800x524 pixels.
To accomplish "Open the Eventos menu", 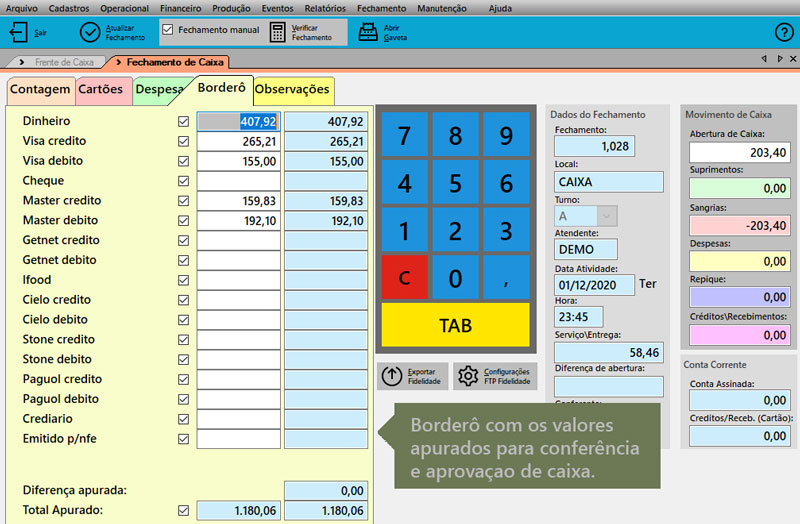I will pyautogui.click(x=278, y=8).
